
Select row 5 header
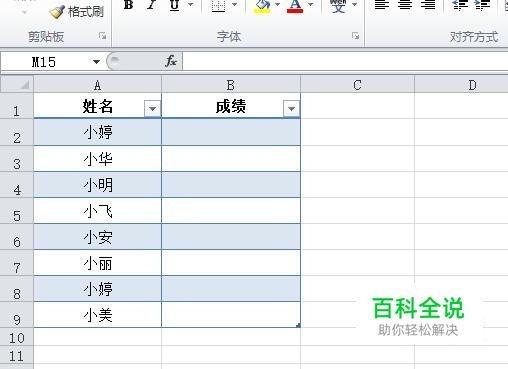coord(17,211)
